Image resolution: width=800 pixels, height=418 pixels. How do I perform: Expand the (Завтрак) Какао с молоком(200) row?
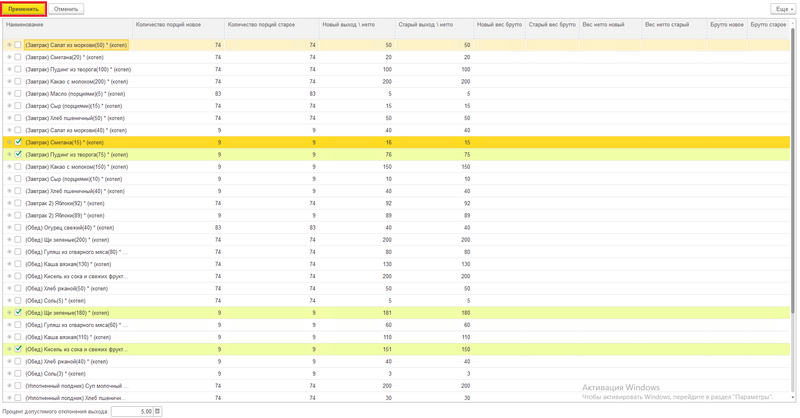9,82
